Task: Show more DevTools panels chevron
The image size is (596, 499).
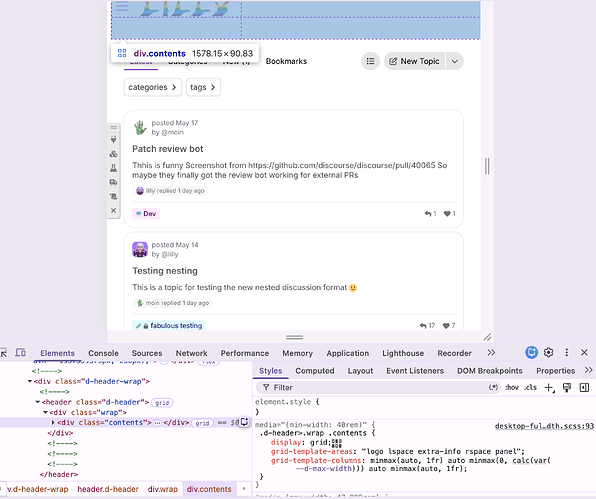Action: pos(491,353)
